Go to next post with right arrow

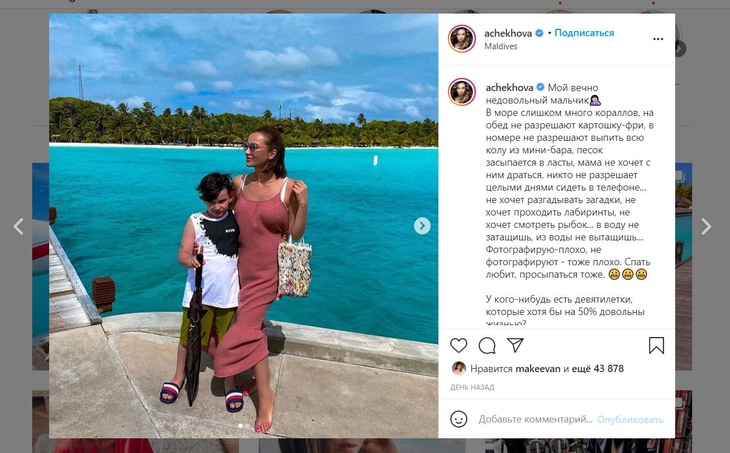pos(706,227)
